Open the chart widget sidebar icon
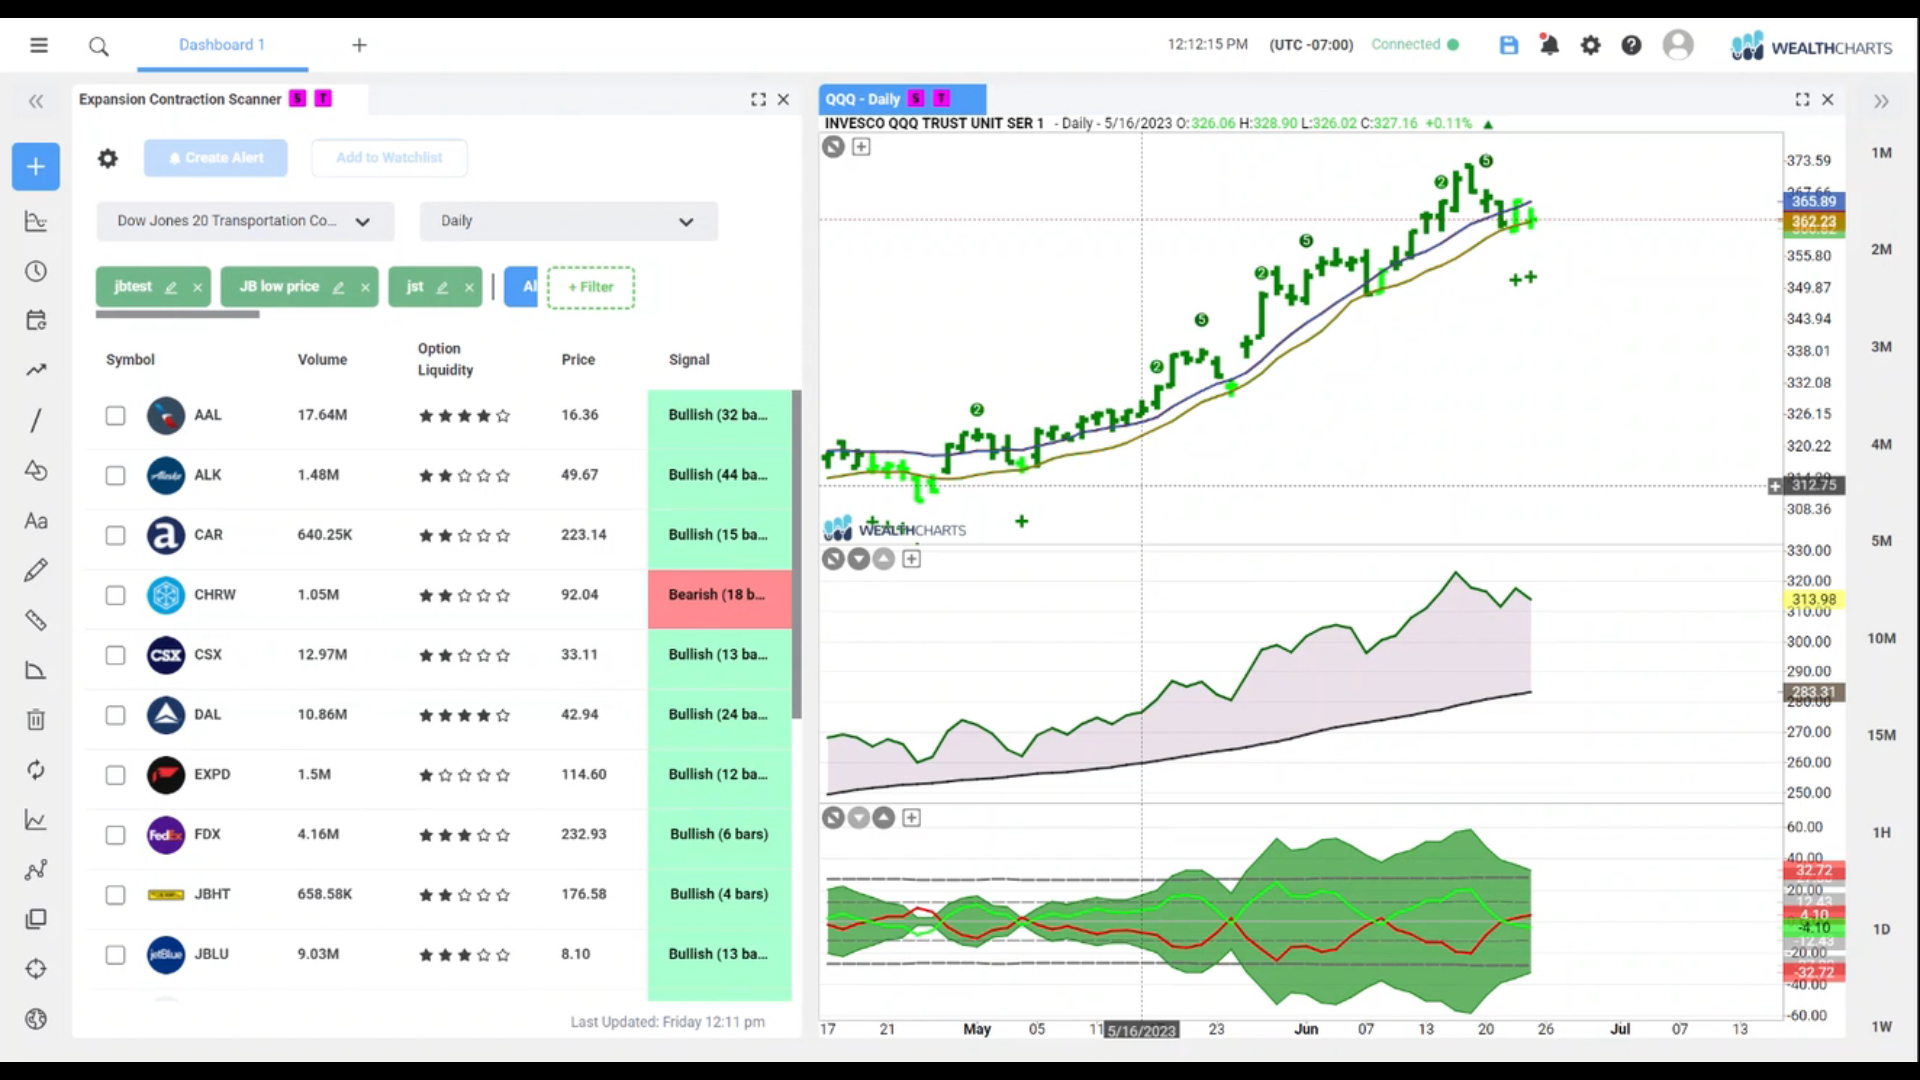 [x=36, y=221]
